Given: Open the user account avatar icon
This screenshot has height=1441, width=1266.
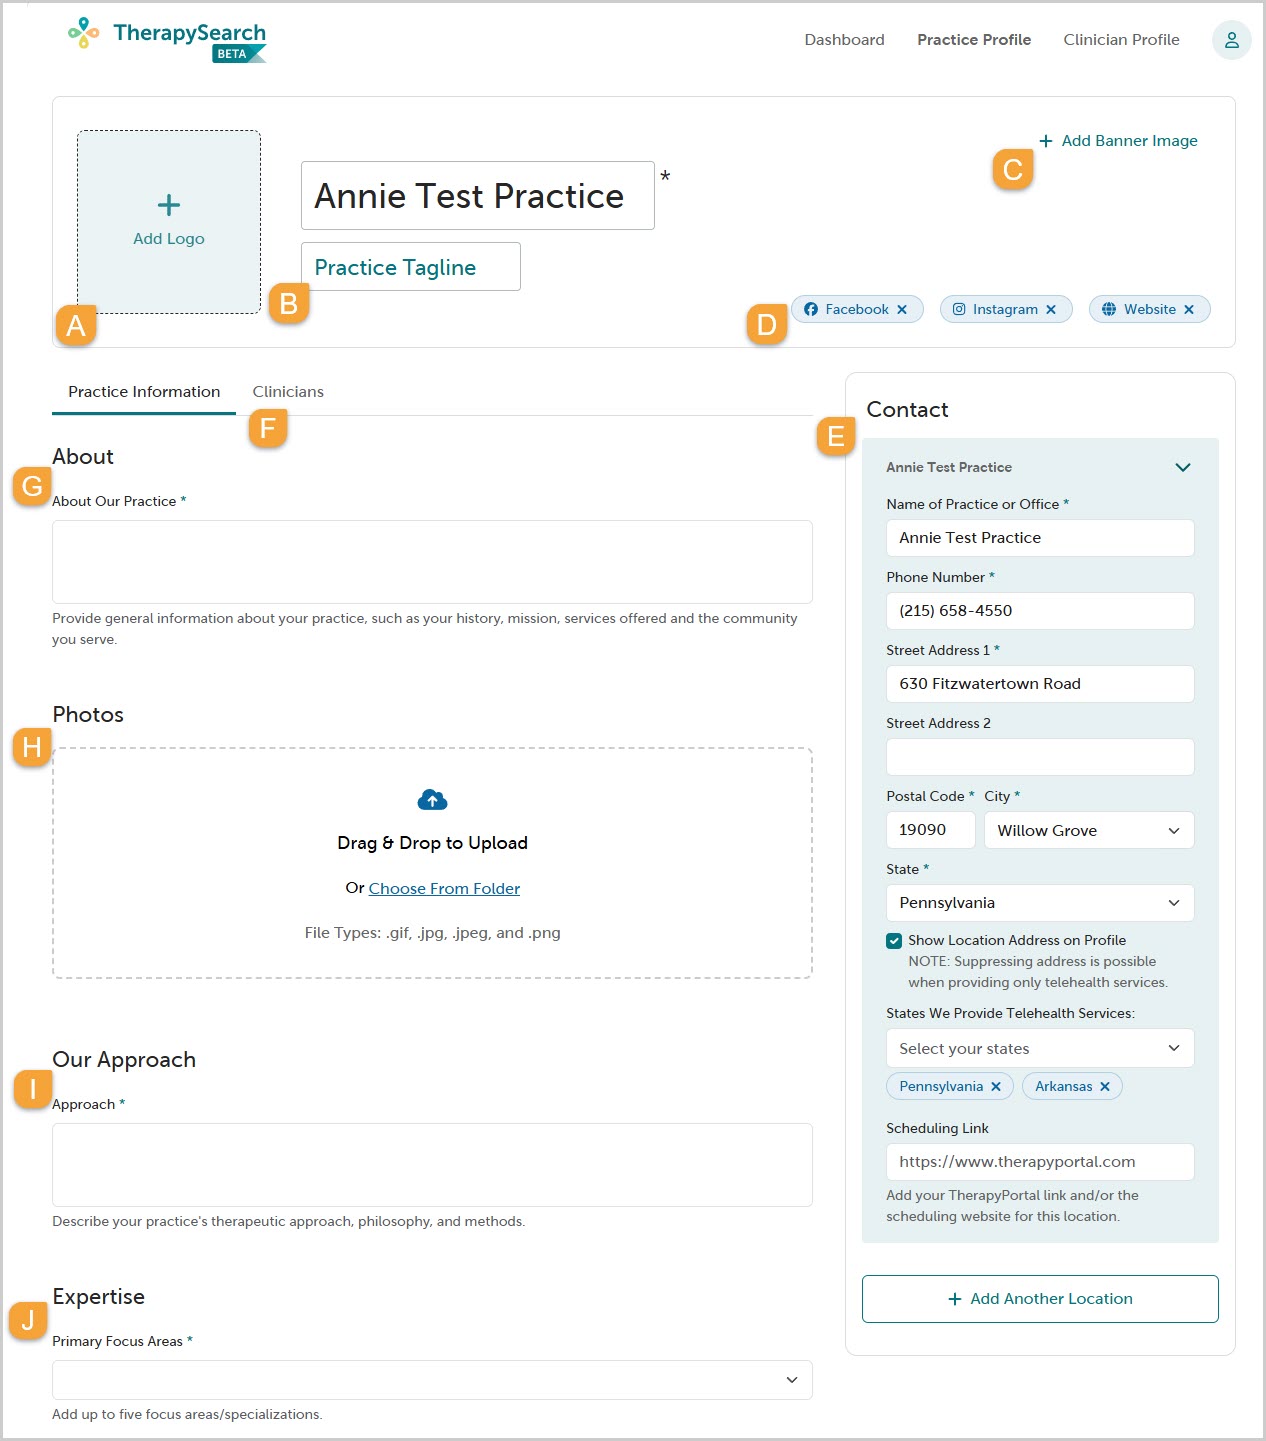Looking at the screenshot, I should click(1231, 40).
